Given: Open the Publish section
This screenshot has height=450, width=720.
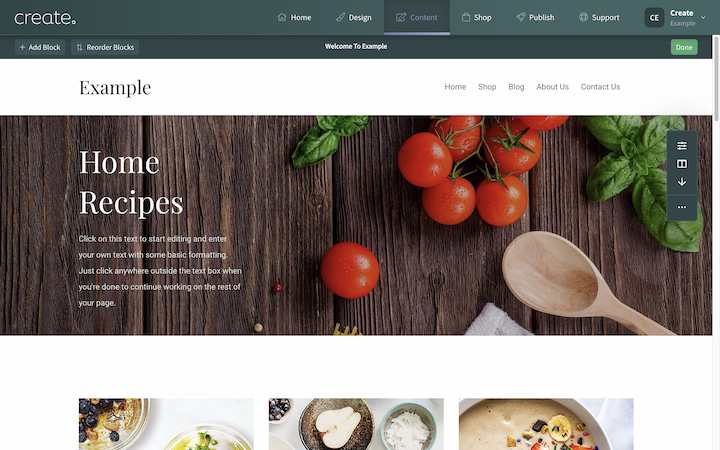Looking at the screenshot, I should [x=535, y=17].
